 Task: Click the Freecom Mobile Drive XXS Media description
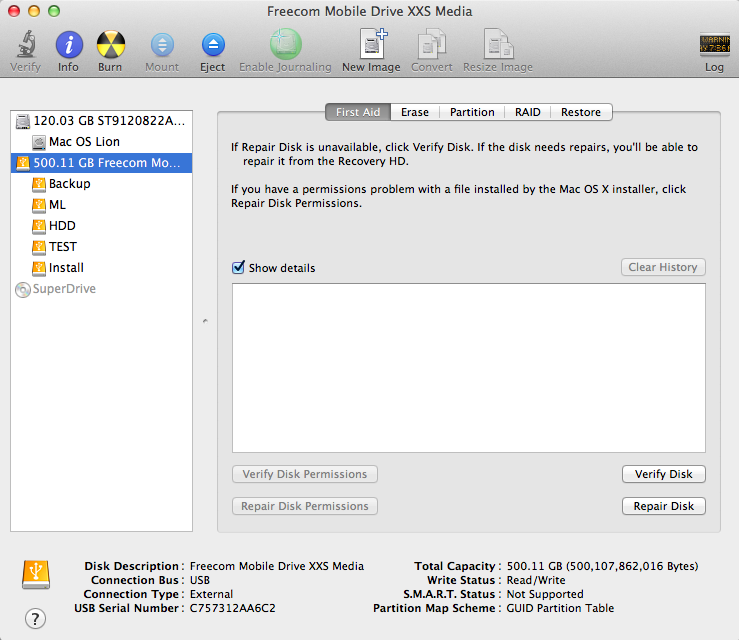pos(277,566)
